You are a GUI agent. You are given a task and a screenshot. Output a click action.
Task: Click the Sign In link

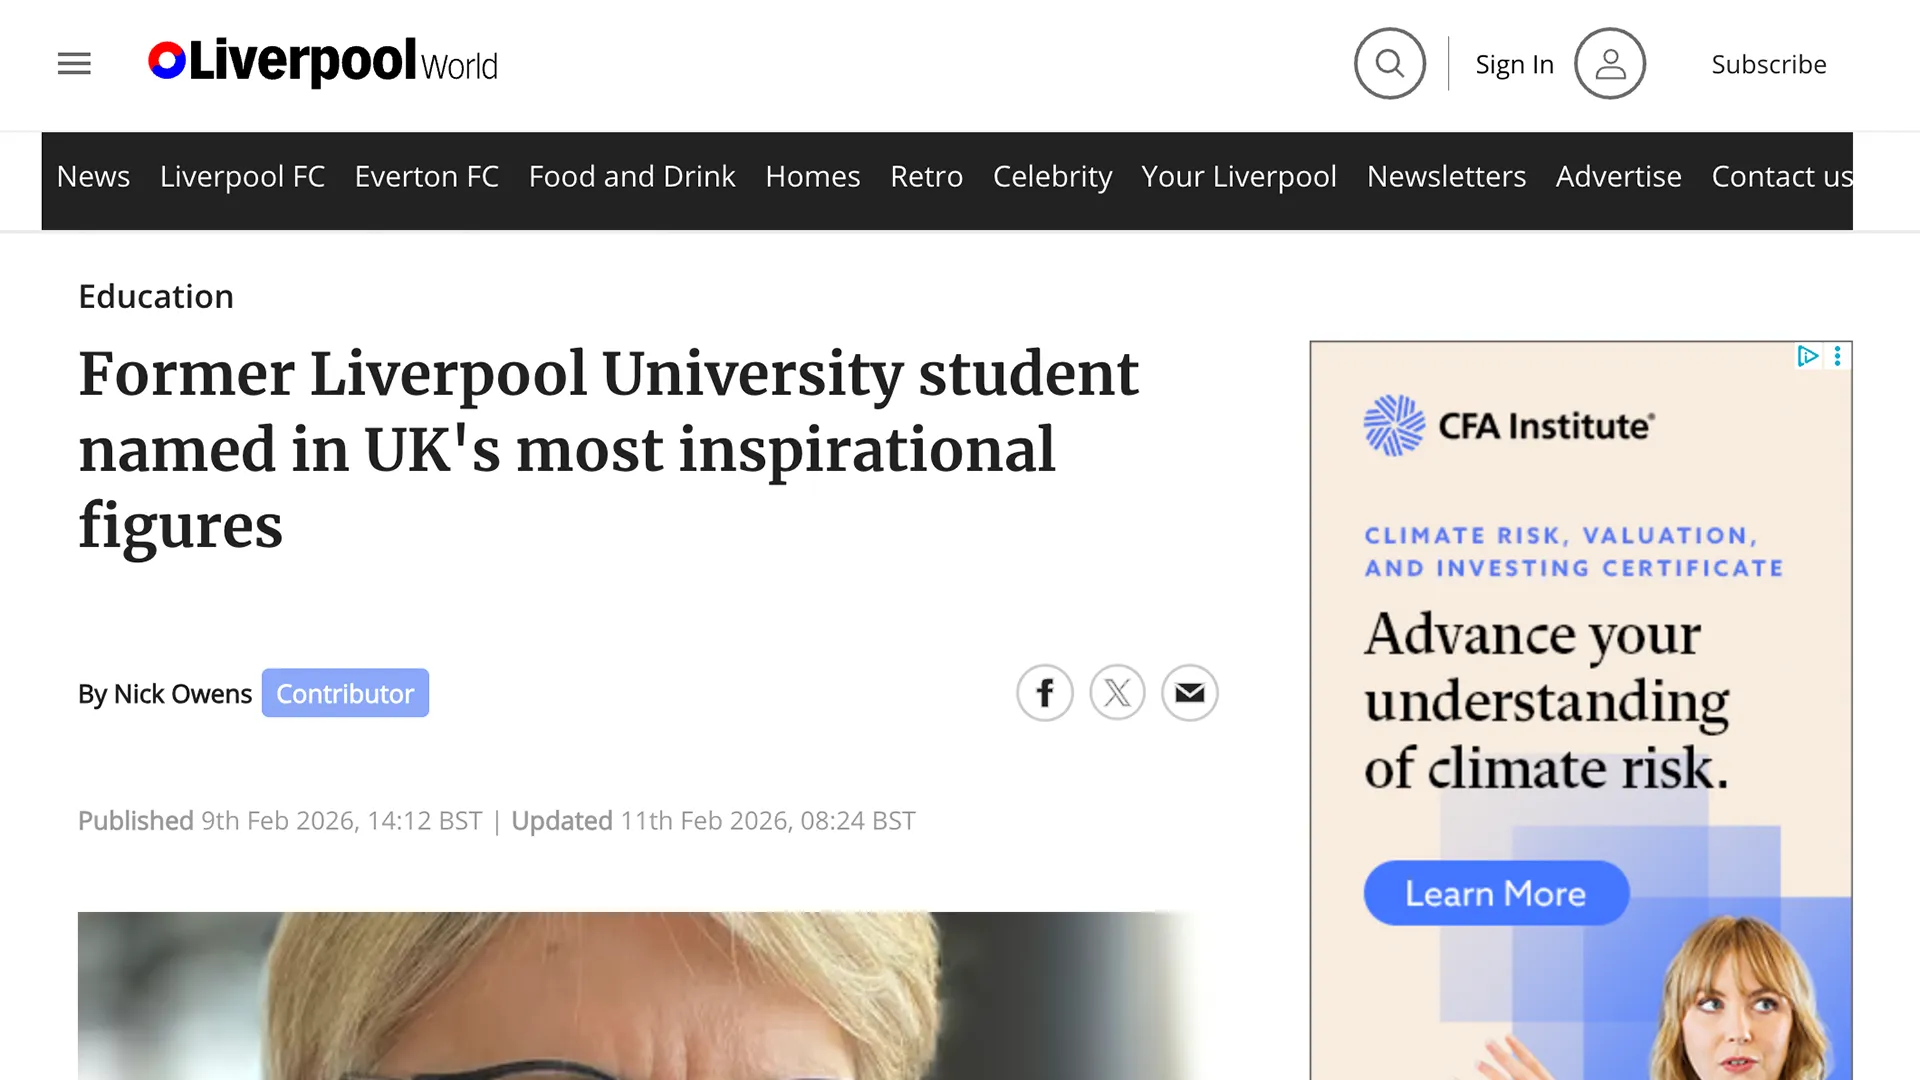click(1514, 65)
